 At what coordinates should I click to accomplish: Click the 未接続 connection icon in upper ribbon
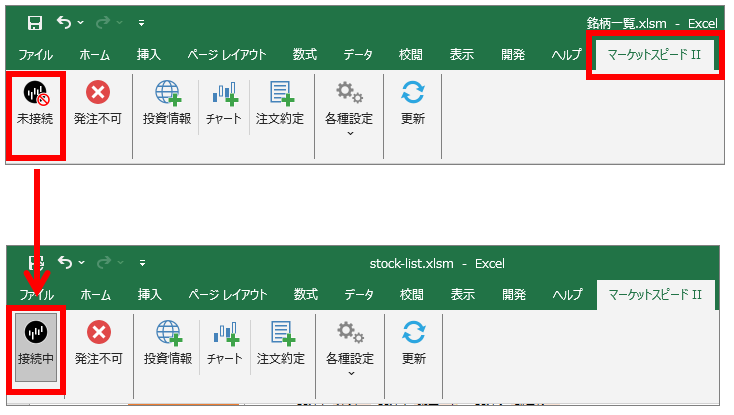36,104
